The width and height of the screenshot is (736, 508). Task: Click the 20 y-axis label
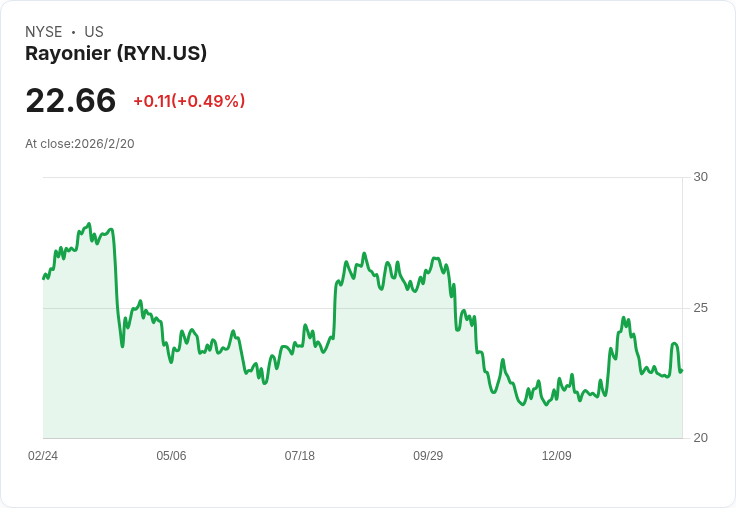[701, 438]
